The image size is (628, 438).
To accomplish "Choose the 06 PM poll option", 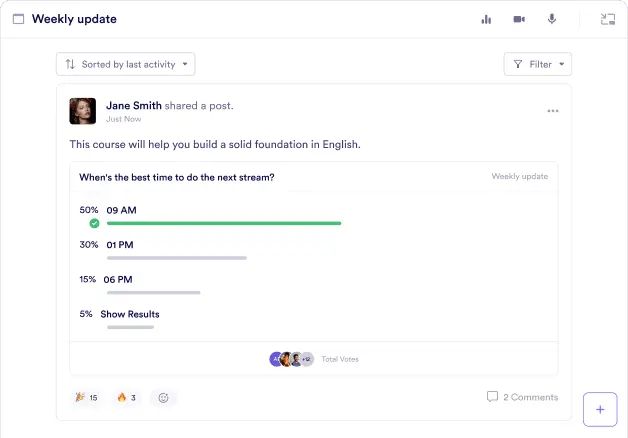I will [120, 280].
